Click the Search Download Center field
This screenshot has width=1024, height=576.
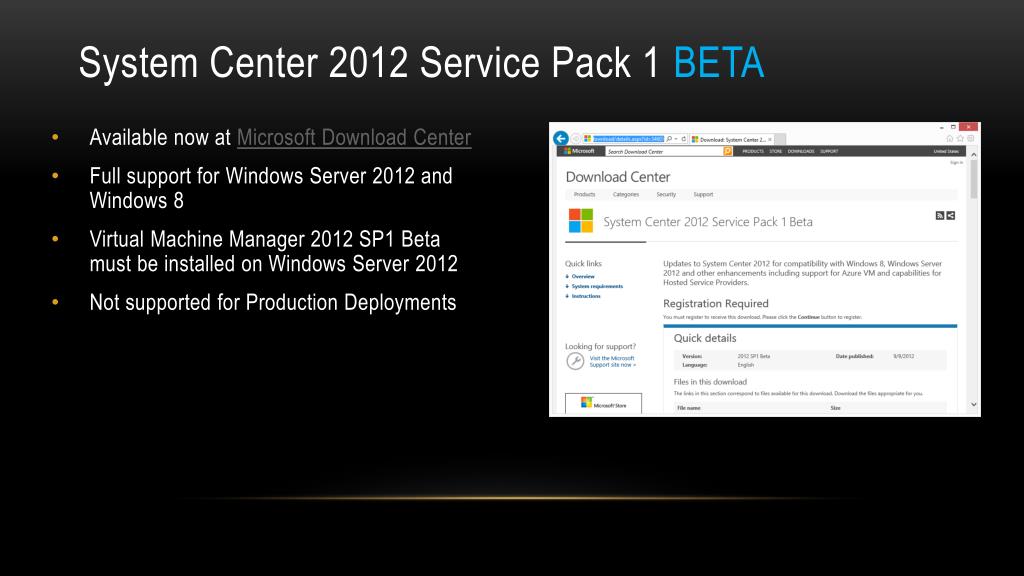coord(664,152)
